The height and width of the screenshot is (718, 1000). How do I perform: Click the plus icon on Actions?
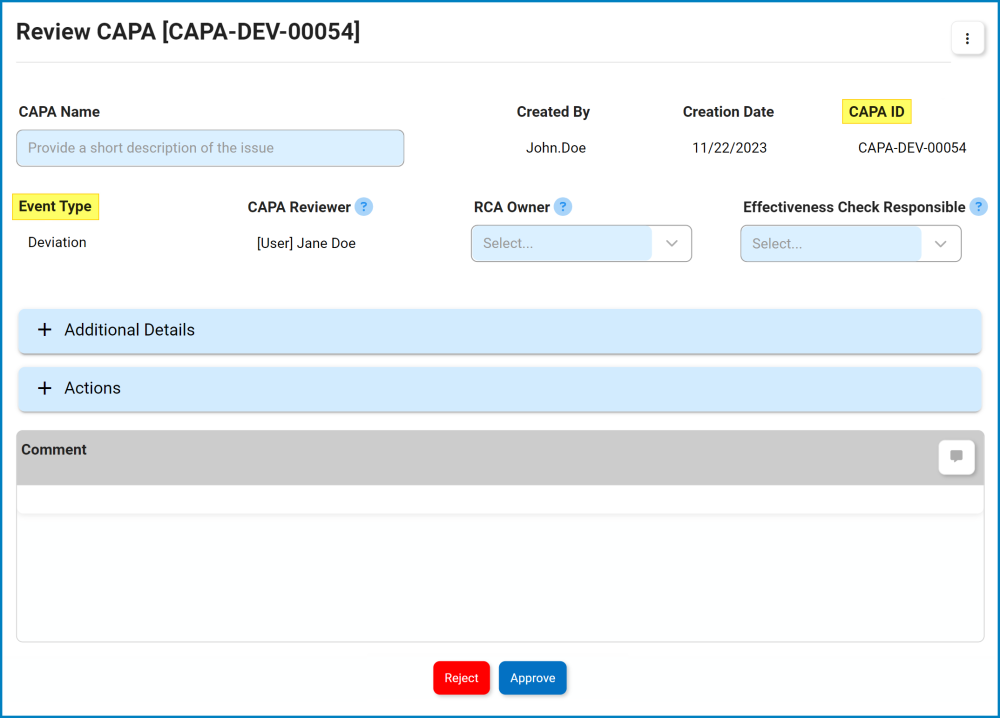point(44,389)
